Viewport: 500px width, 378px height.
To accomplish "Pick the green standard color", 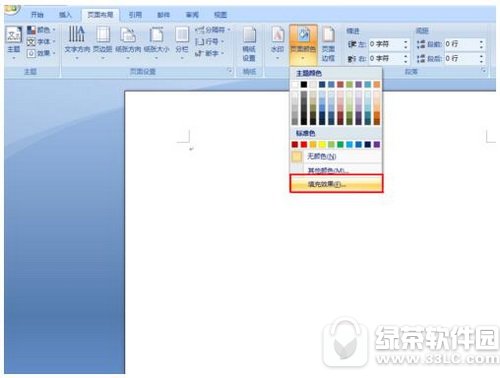I will (340, 144).
